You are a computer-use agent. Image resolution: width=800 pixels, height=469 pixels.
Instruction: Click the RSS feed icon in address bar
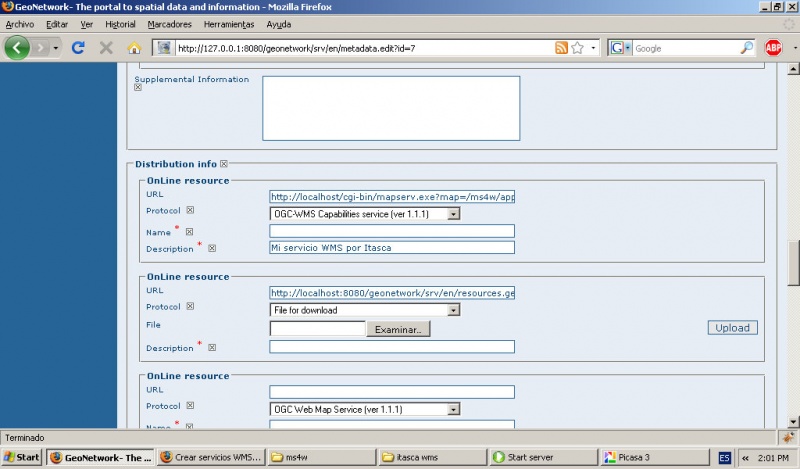point(561,47)
